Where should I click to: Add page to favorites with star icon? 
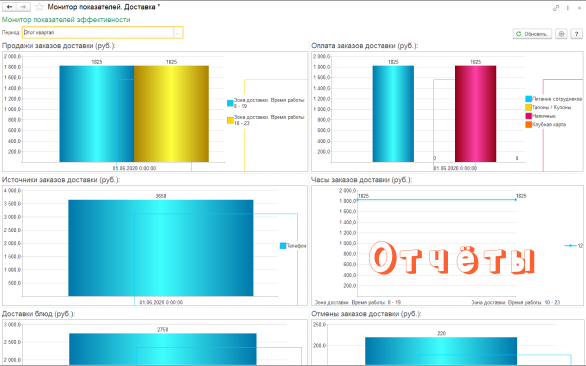click(x=39, y=7)
